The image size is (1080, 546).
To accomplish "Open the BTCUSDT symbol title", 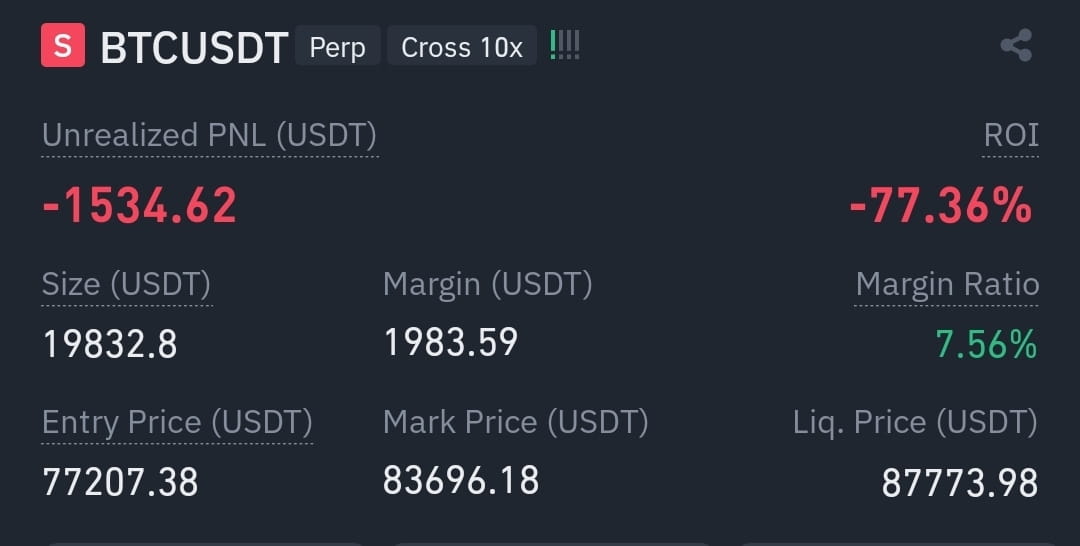I will coord(194,48).
